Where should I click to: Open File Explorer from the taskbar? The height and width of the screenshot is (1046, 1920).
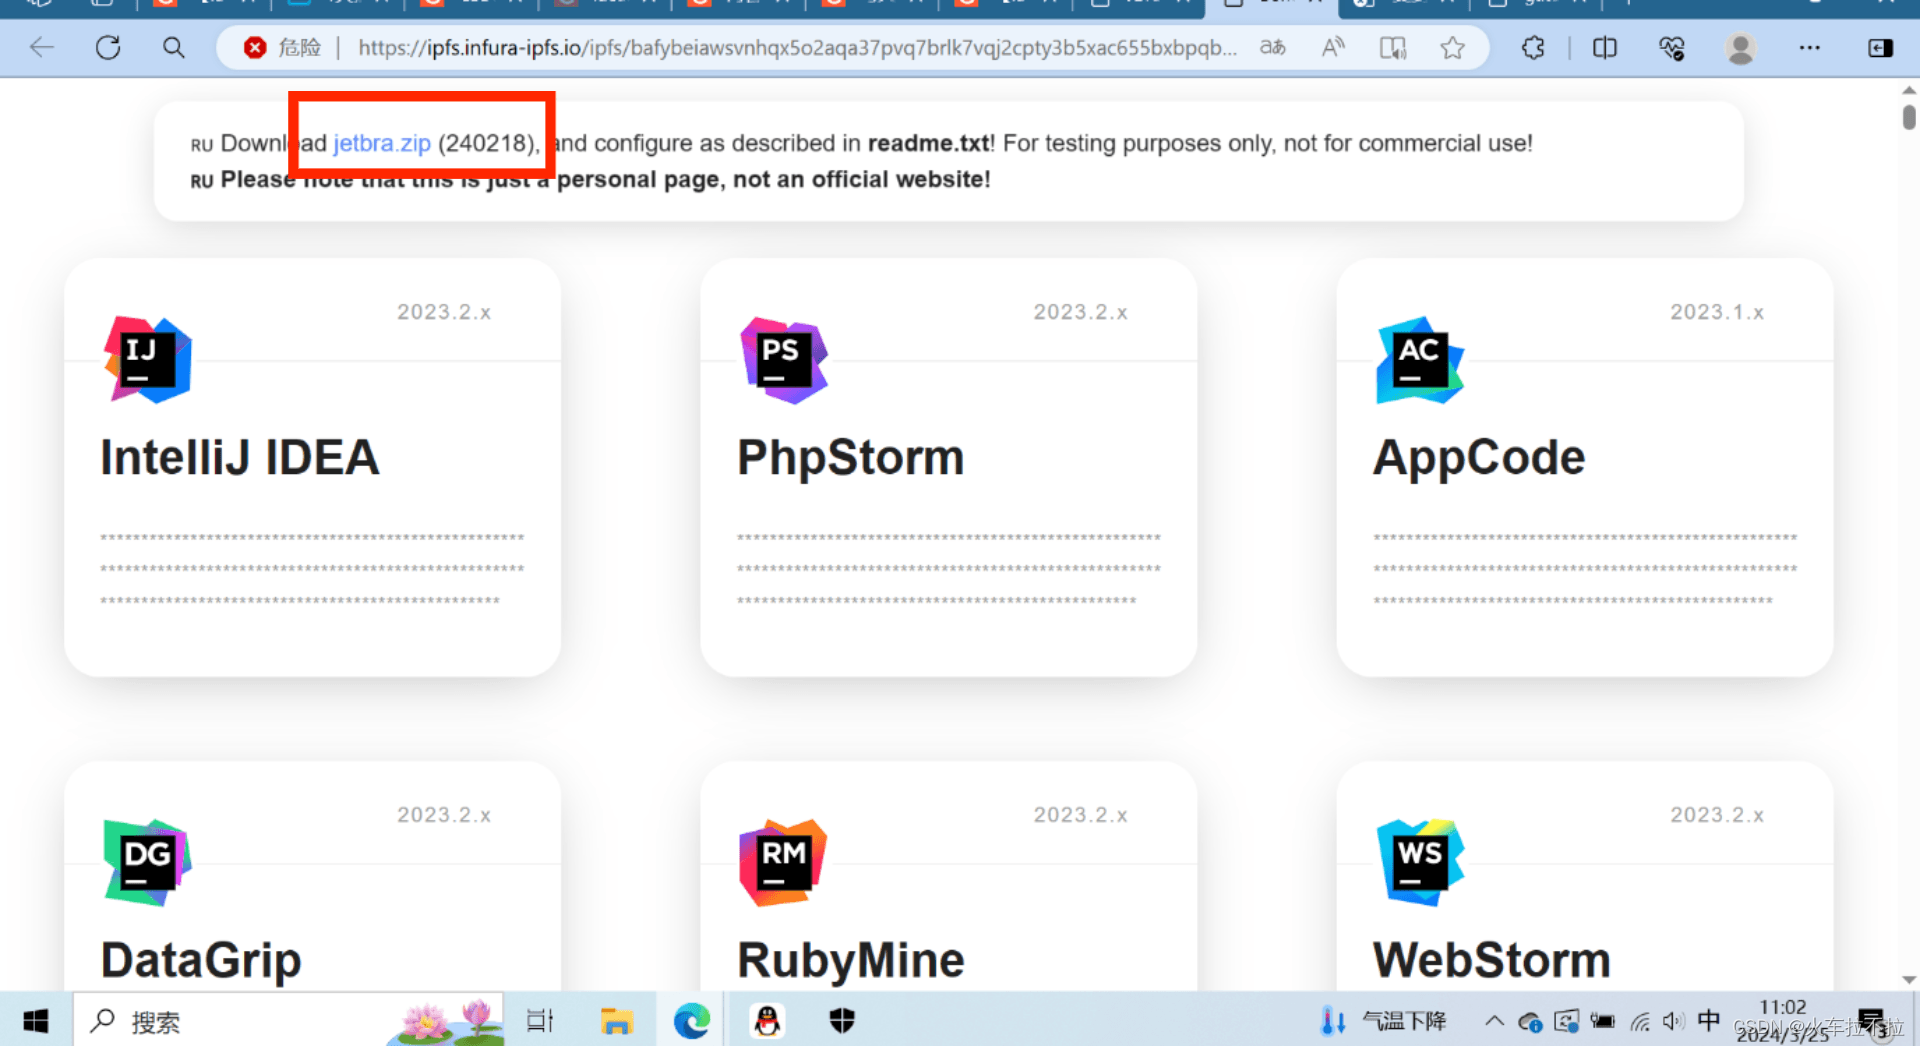point(617,1021)
